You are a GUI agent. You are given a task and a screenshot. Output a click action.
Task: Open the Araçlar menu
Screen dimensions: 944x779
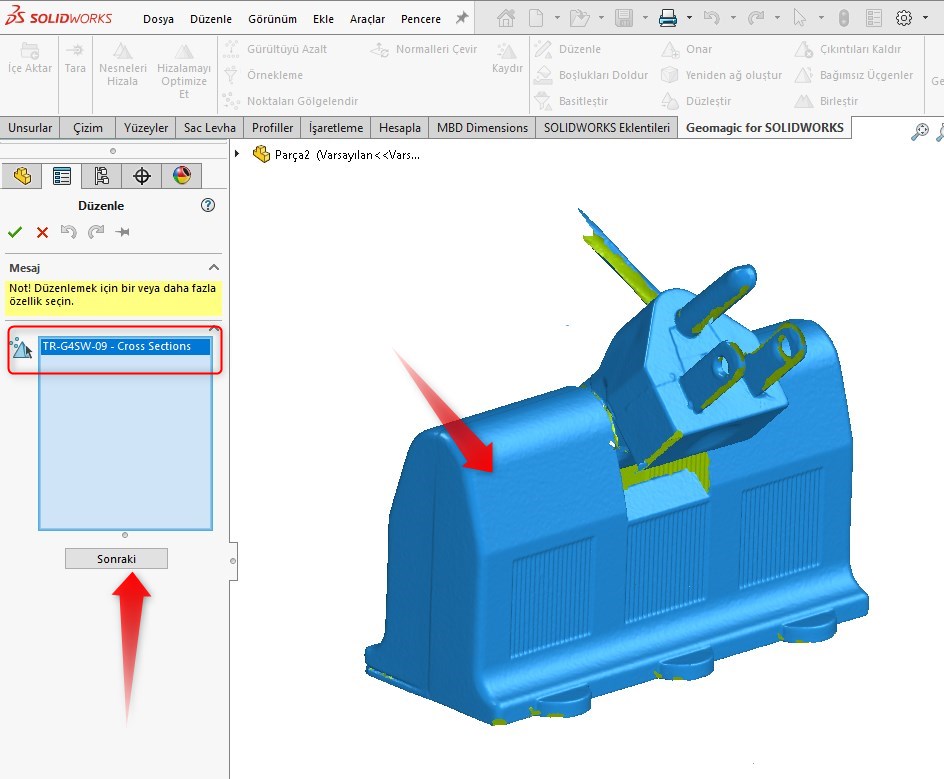coord(367,19)
